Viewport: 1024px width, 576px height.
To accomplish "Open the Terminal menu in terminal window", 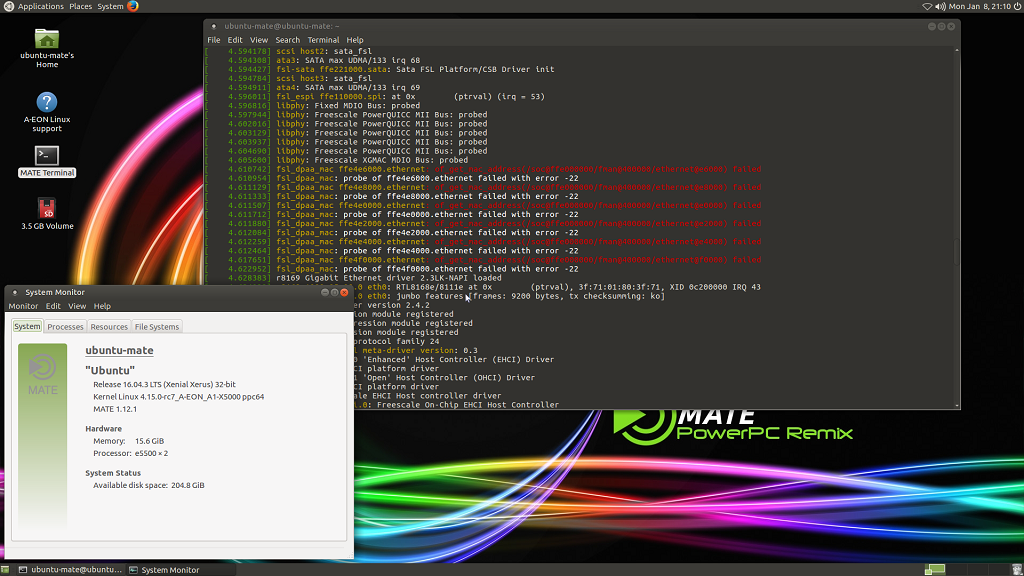I will point(323,40).
